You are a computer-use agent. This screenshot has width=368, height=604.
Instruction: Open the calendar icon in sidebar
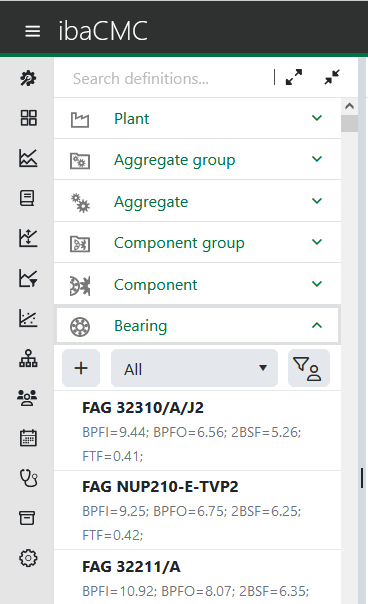28,438
